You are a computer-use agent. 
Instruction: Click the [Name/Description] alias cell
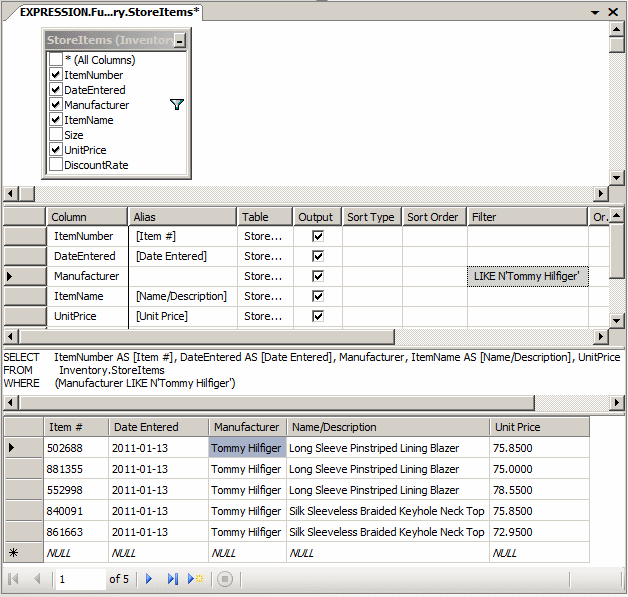click(183, 296)
